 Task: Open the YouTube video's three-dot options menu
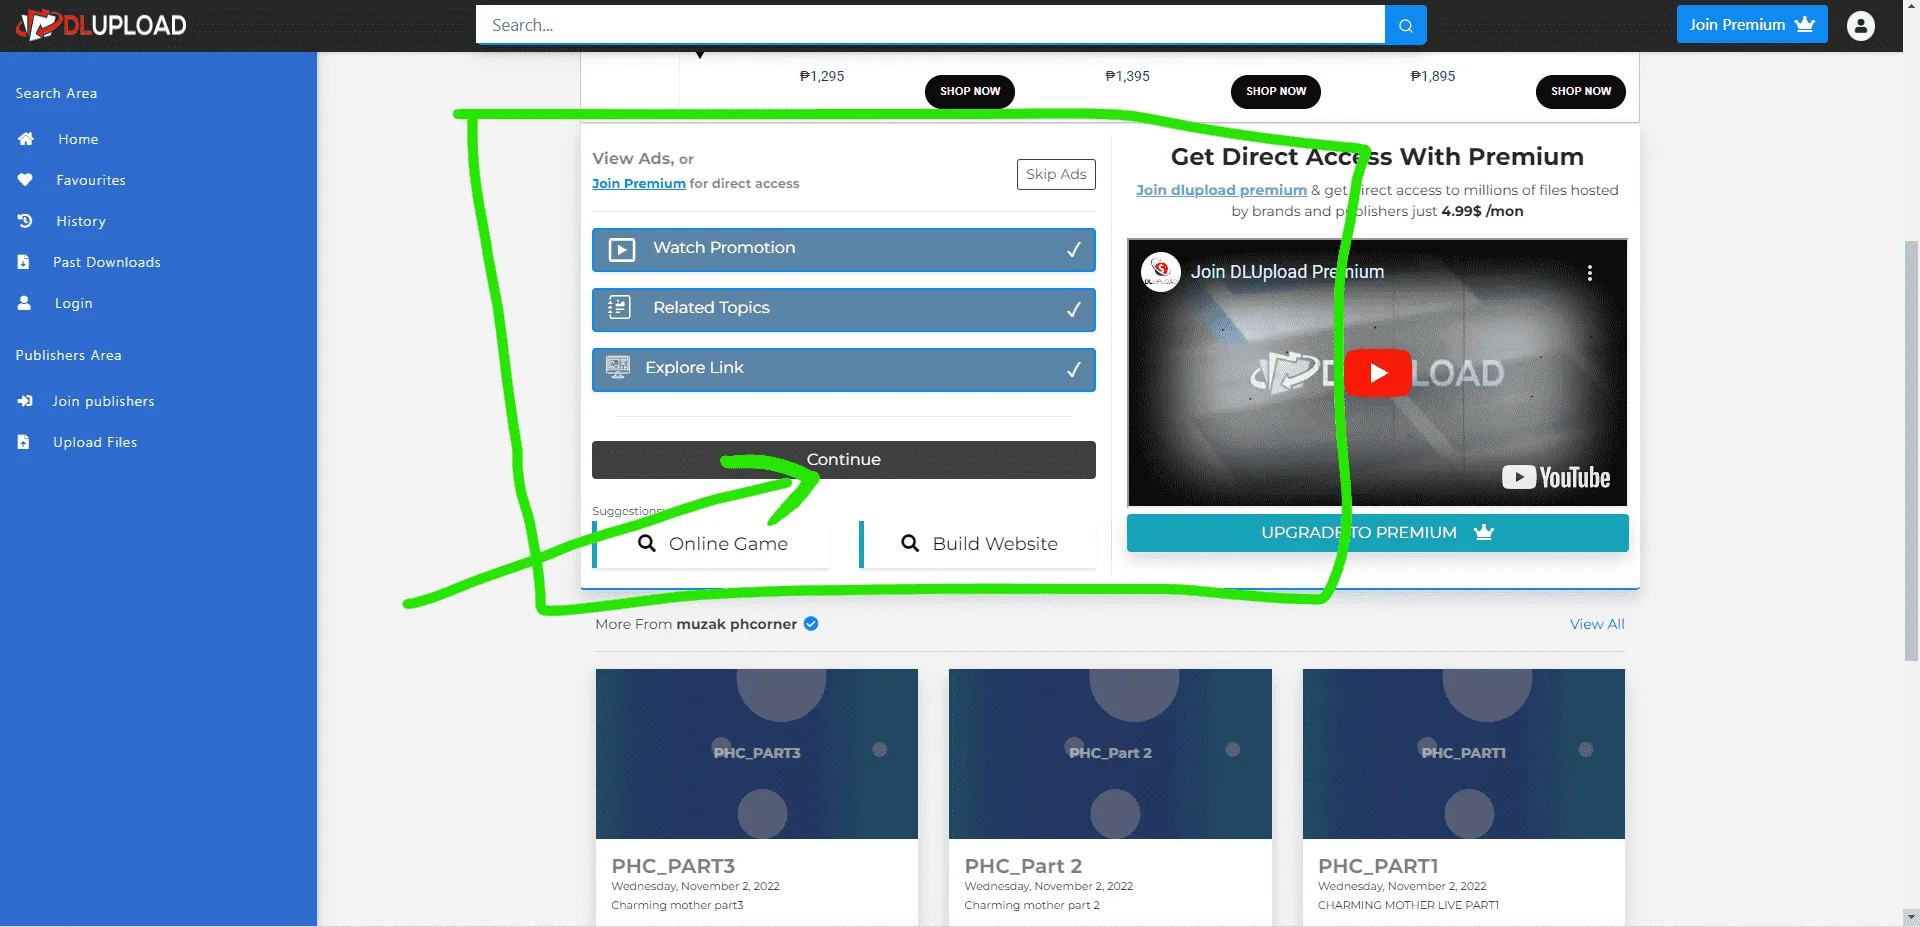pos(1590,272)
